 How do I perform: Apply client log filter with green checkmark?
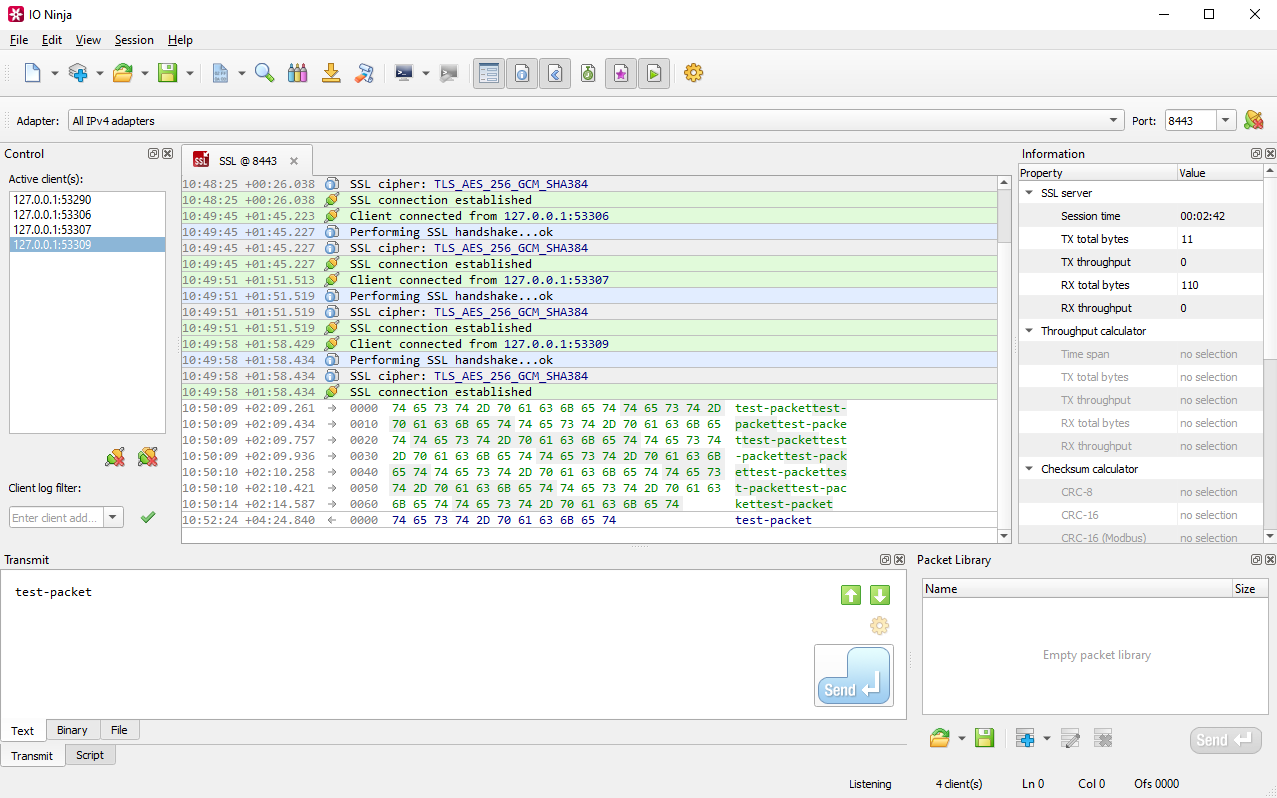pos(148,517)
